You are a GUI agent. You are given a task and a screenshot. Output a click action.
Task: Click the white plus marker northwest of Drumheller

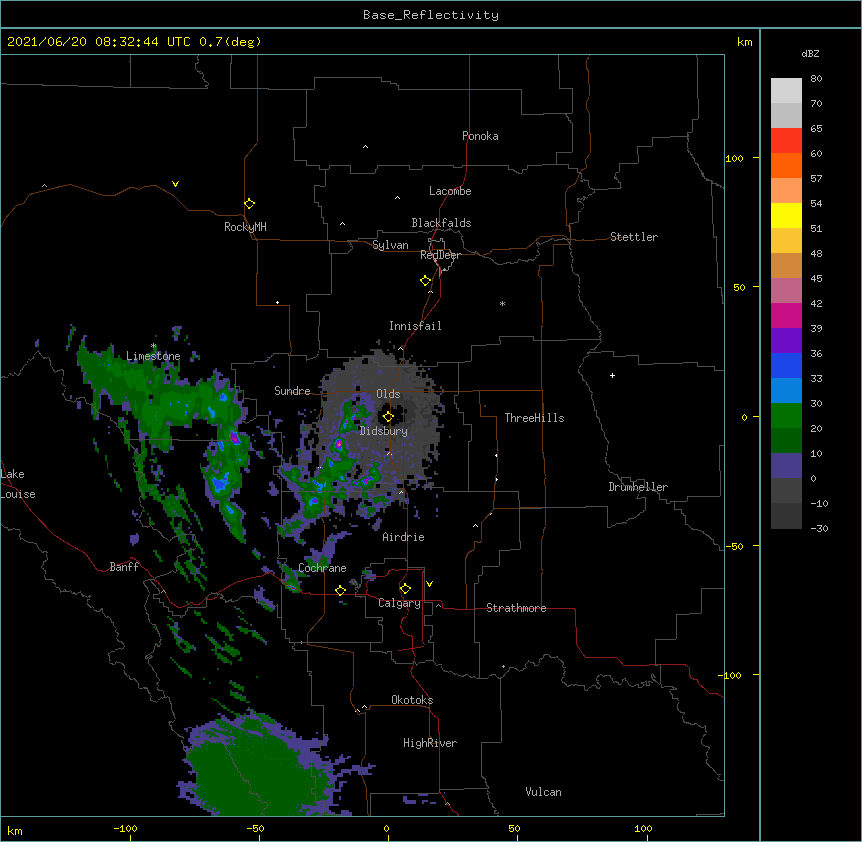(x=612, y=375)
